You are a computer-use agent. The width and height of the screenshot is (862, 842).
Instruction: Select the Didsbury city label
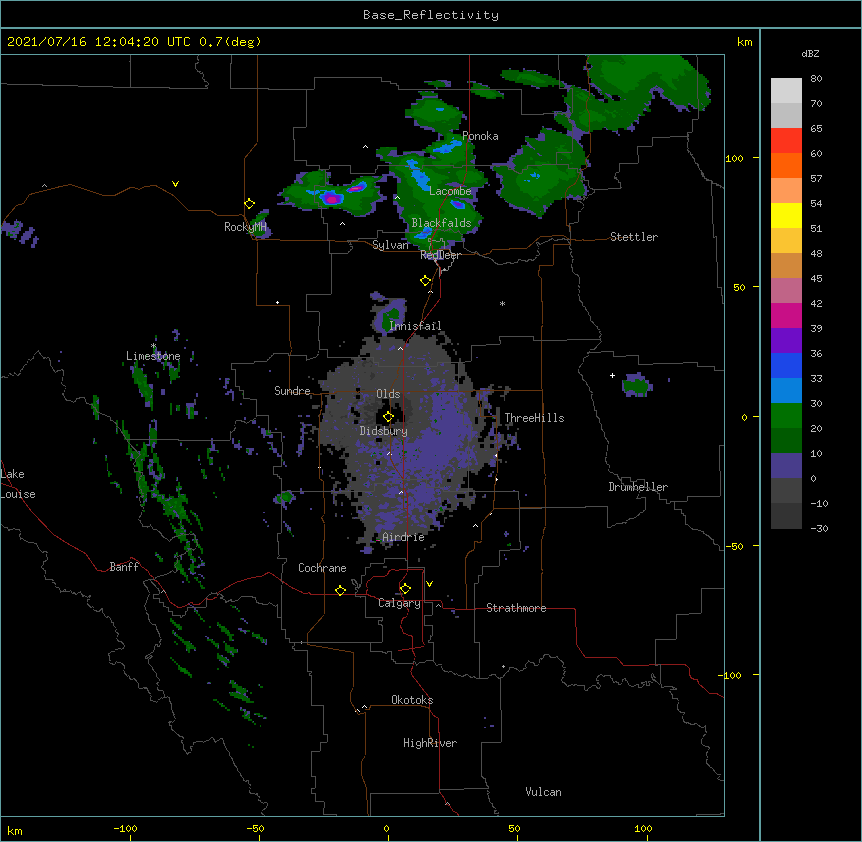(x=383, y=431)
